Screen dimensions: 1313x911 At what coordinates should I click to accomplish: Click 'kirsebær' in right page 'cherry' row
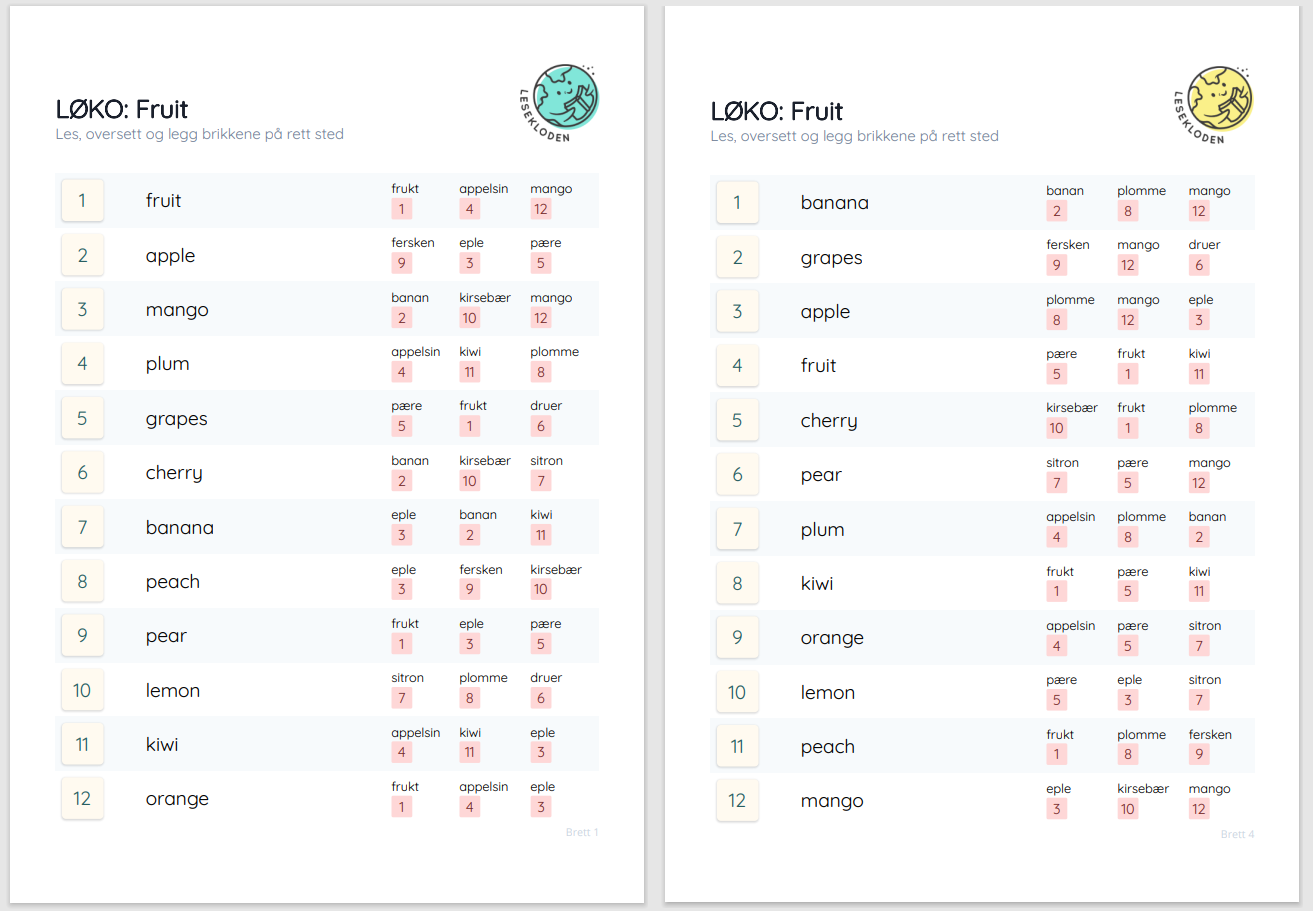tap(1071, 408)
